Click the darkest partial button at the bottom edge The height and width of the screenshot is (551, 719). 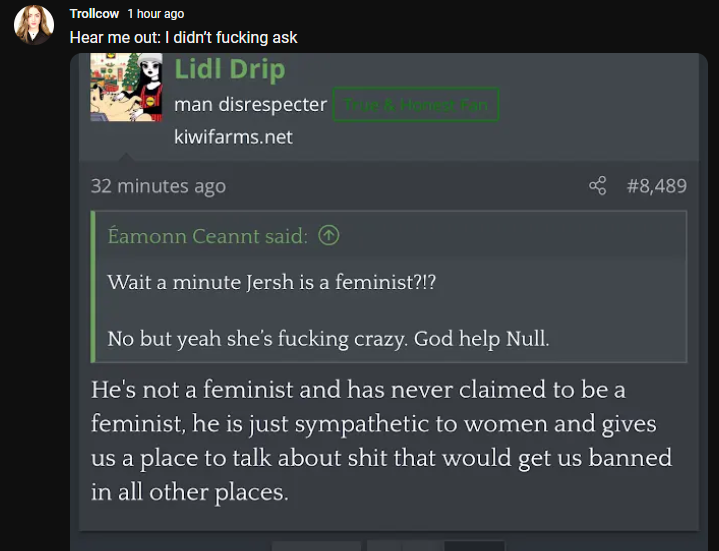[x=474, y=545]
